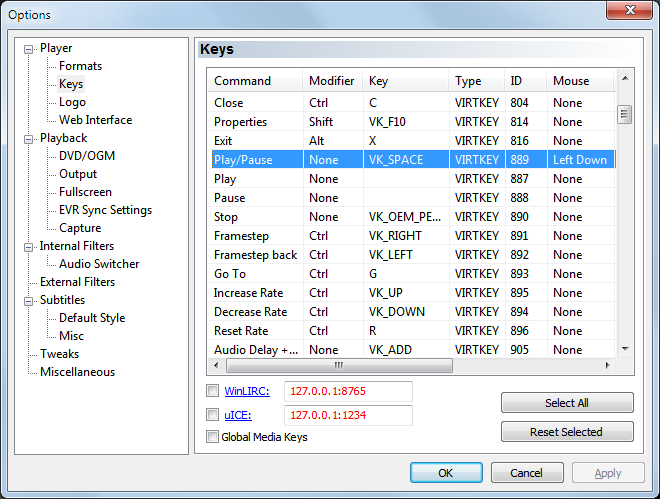Edit the WinLIRC address field
This screenshot has width=660, height=499.
point(348,391)
